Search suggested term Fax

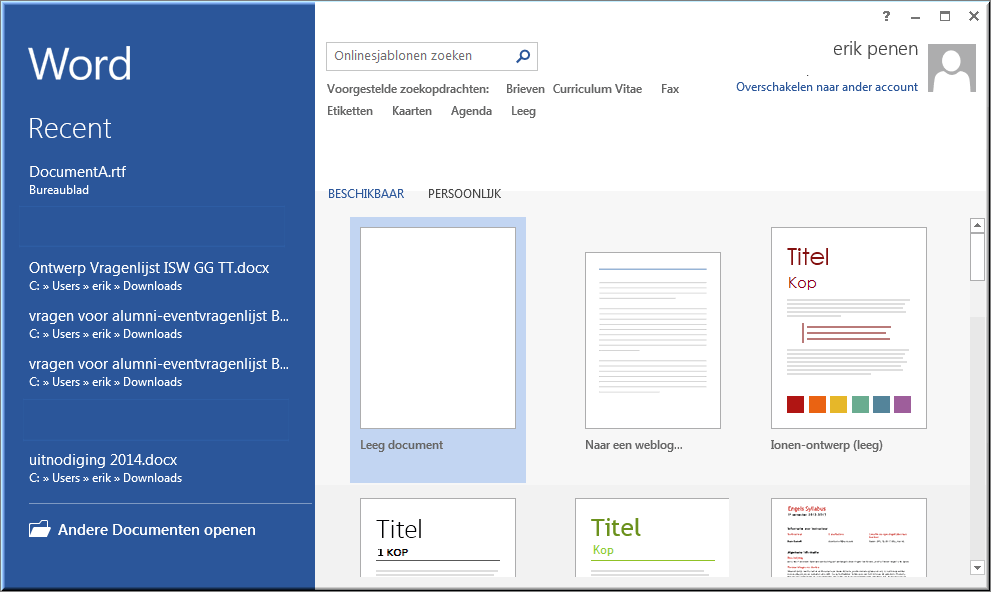point(670,89)
